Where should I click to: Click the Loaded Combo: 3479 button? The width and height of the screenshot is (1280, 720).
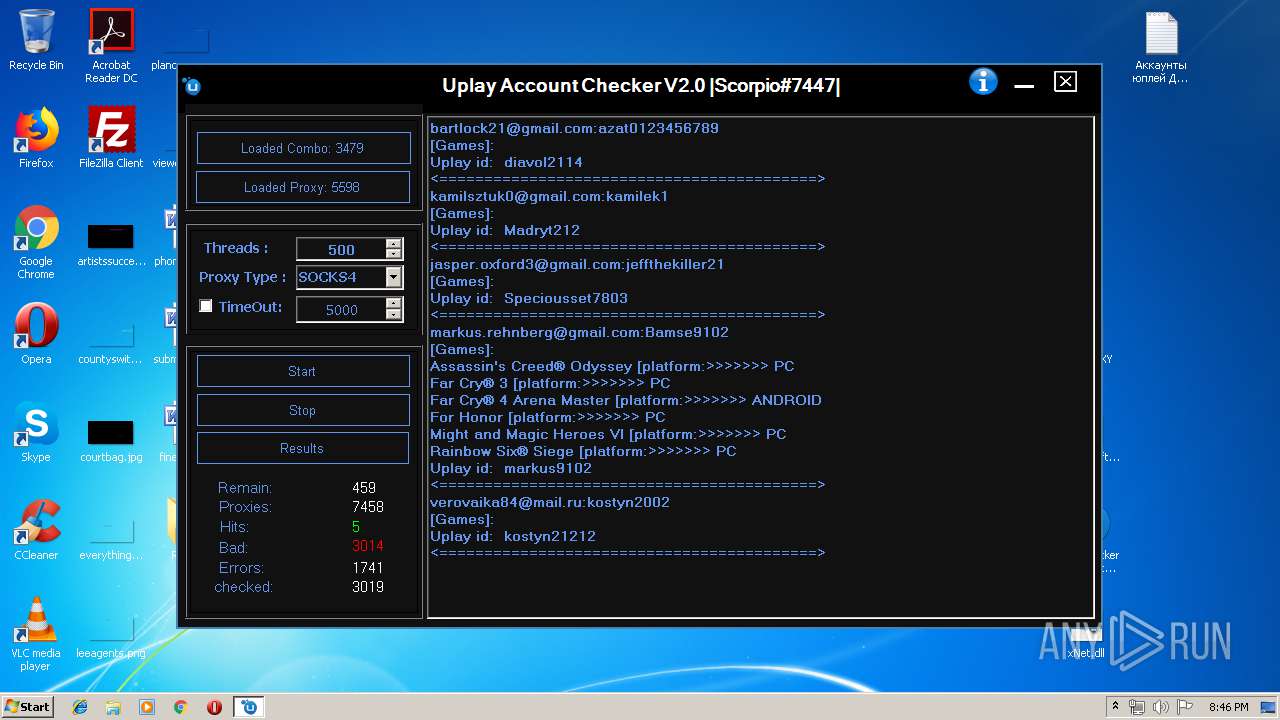click(x=303, y=148)
